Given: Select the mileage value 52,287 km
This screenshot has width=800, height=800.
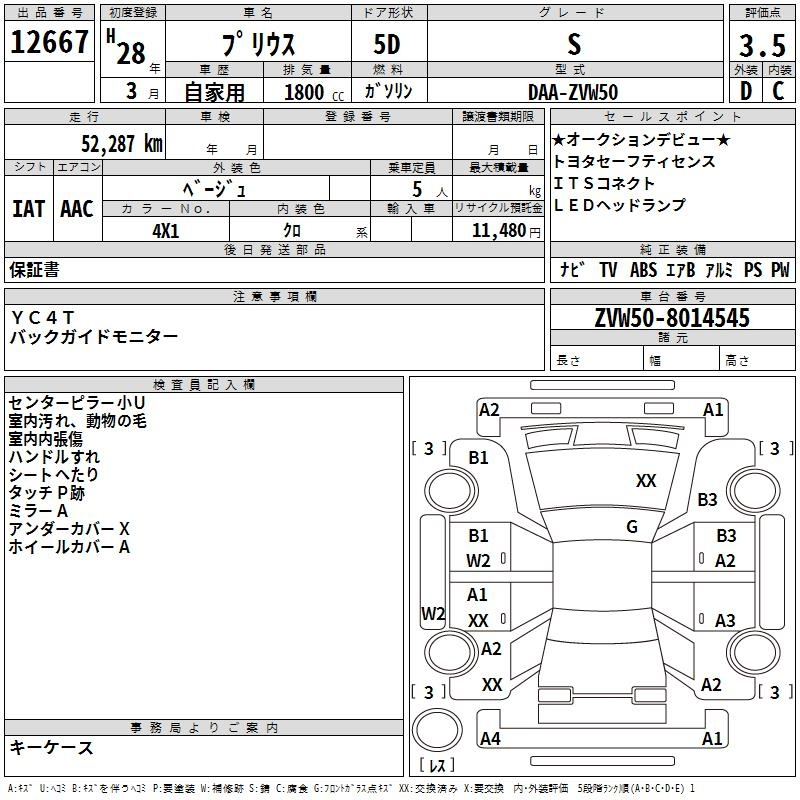Looking at the screenshot, I should (x=111, y=143).
